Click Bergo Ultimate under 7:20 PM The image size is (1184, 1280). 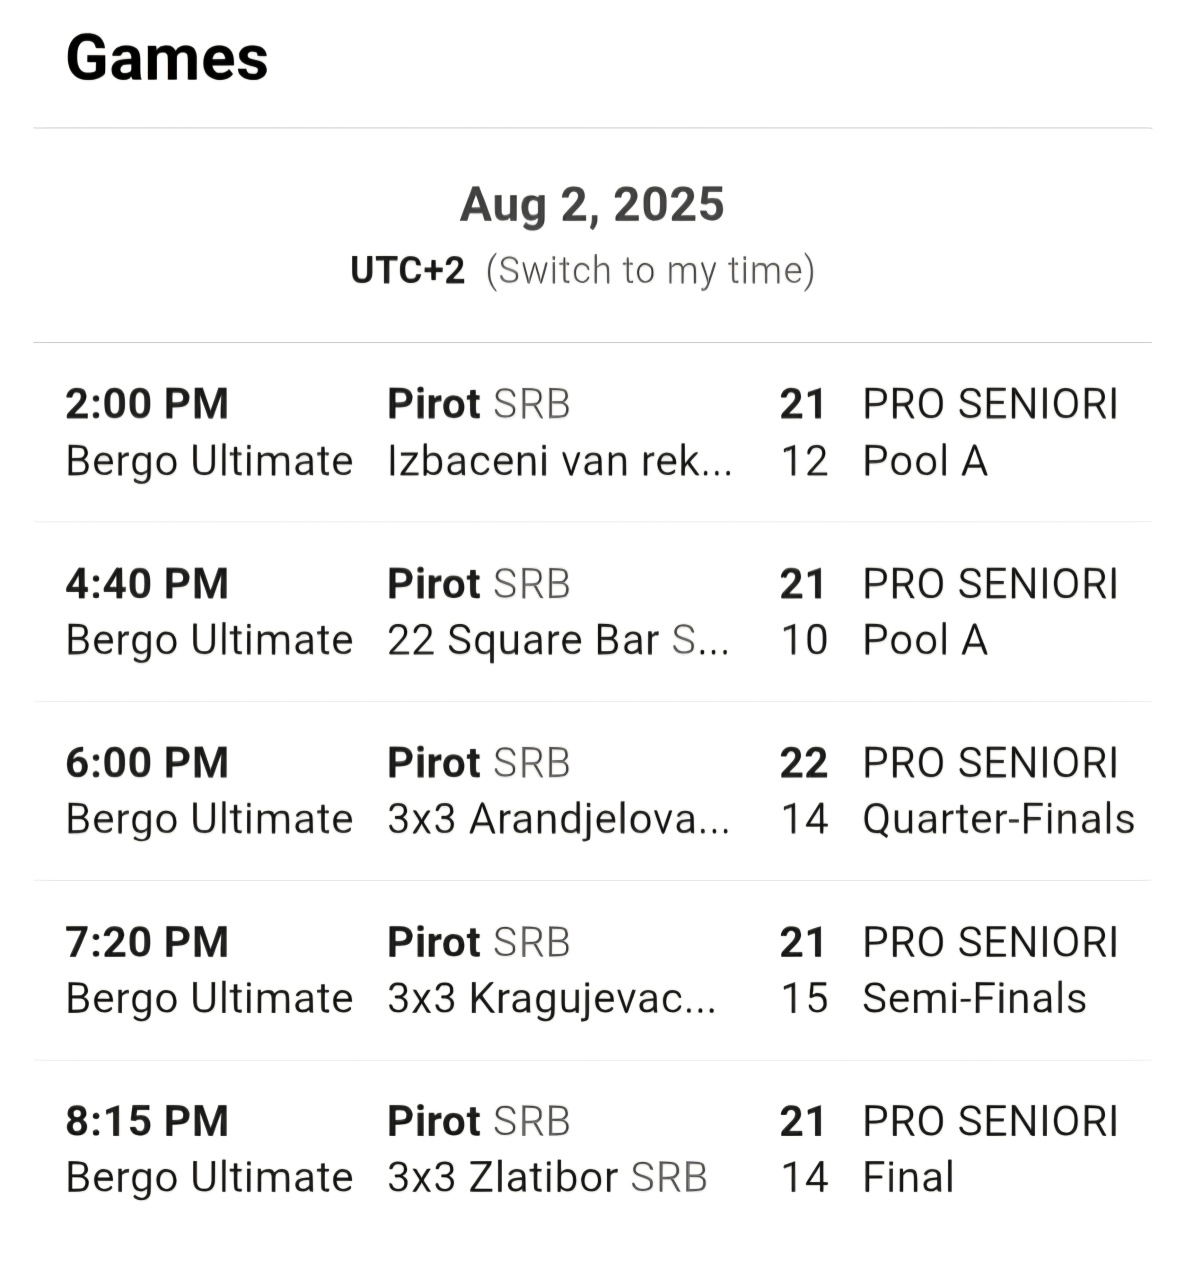pos(209,999)
